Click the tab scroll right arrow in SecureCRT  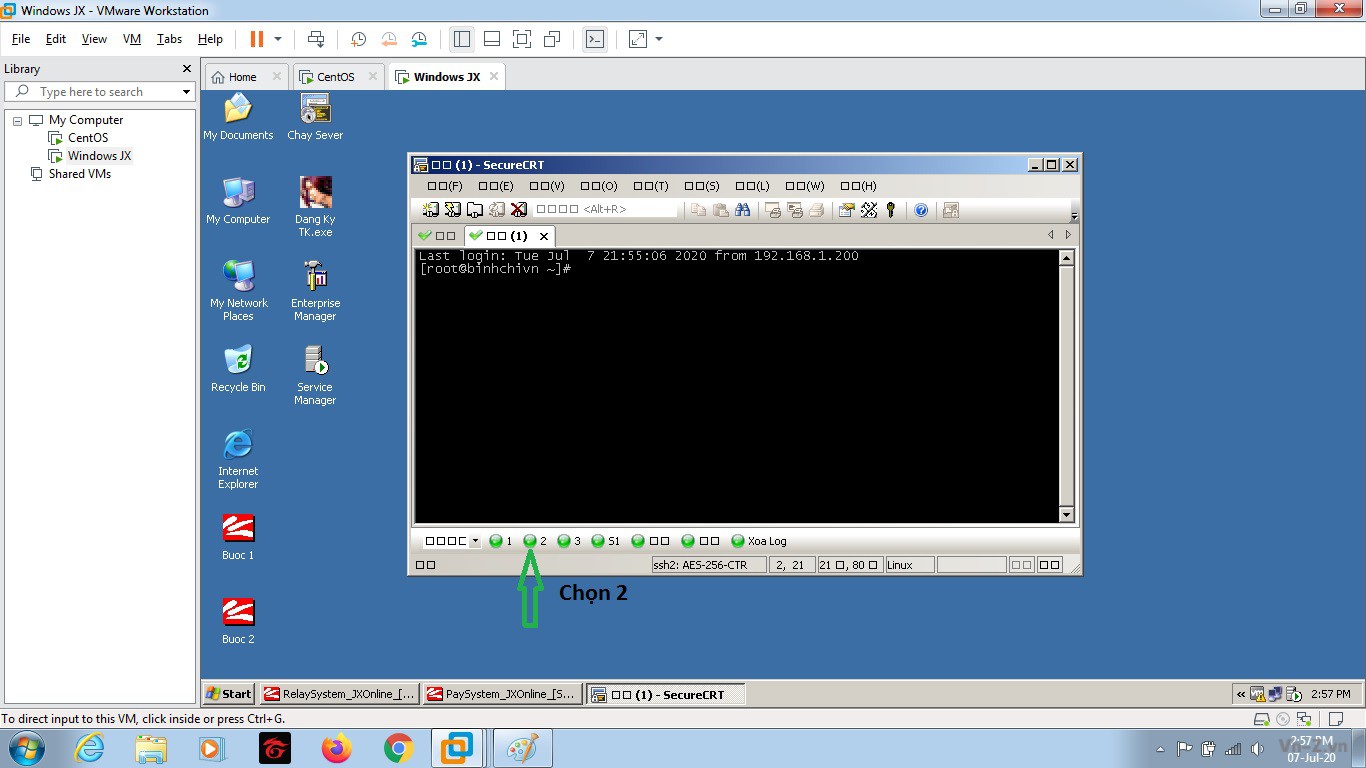(x=1068, y=235)
